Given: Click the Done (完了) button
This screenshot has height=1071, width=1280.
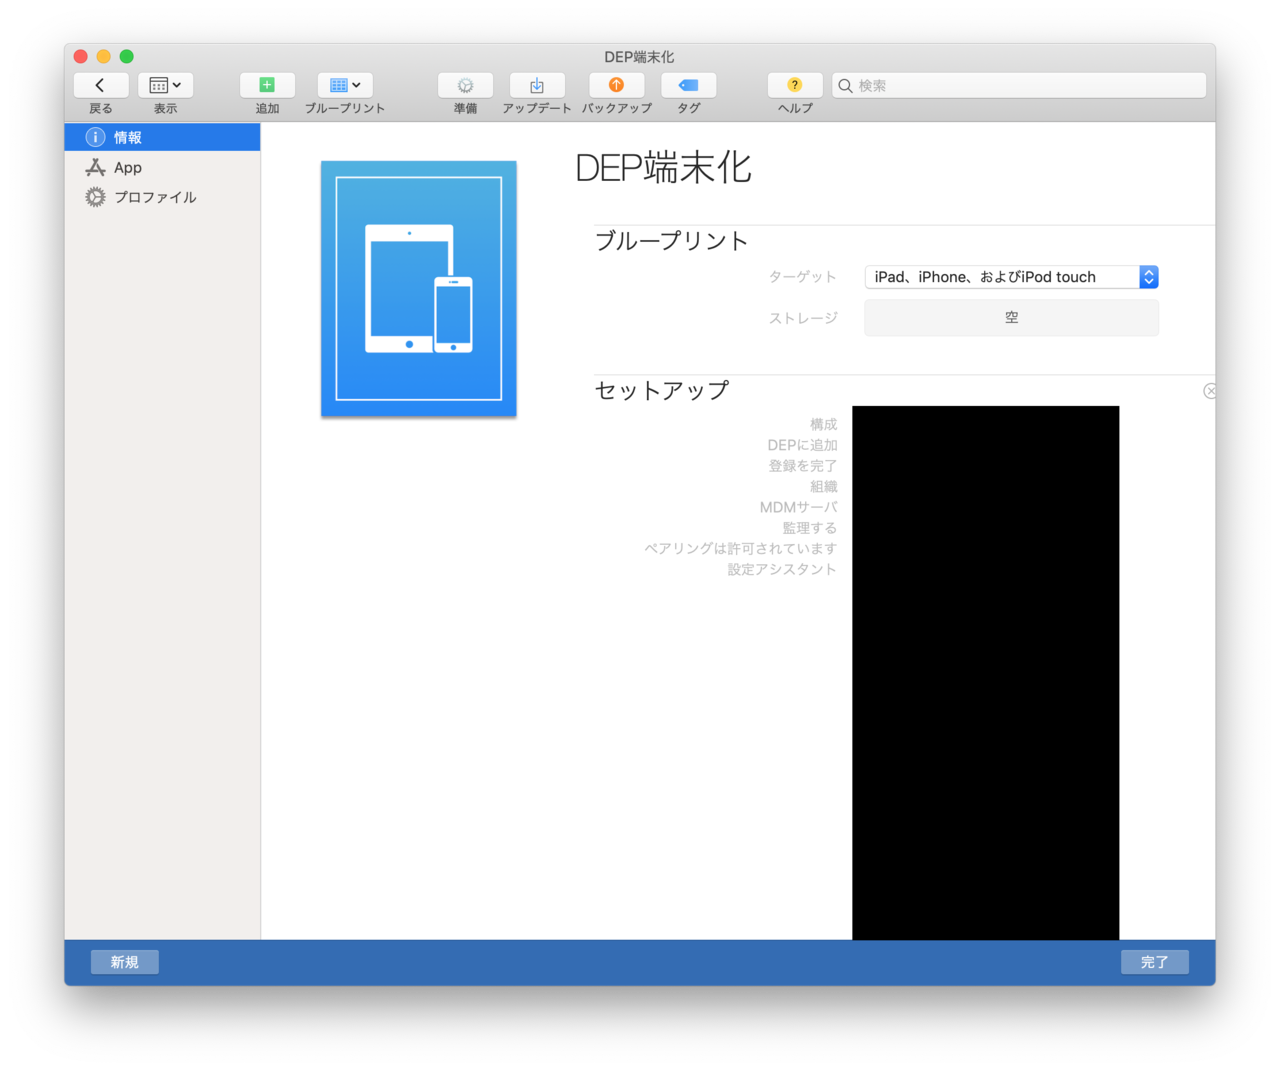Looking at the screenshot, I should pyautogui.click(x=1154, y=962).
